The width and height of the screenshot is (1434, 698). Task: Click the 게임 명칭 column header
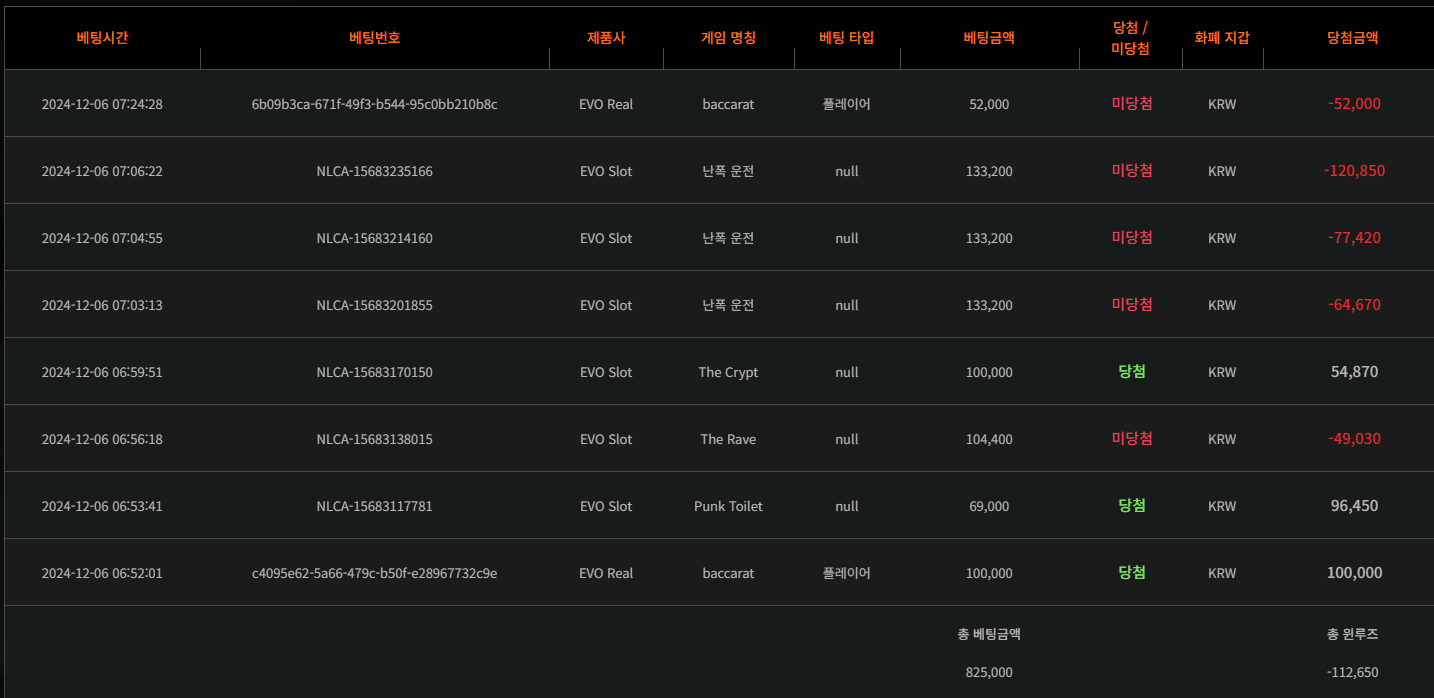click(x=729, y=38)
